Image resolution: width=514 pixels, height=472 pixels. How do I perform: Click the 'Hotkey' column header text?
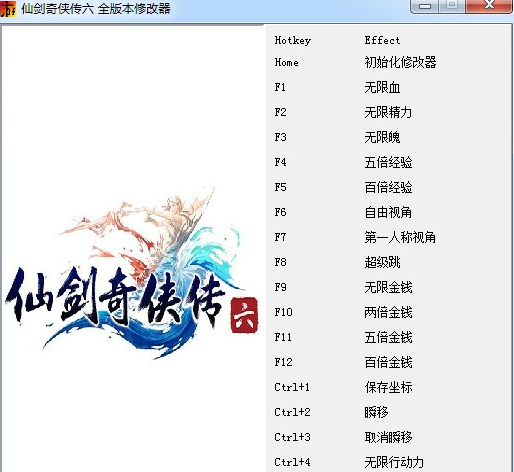[293, 41]
